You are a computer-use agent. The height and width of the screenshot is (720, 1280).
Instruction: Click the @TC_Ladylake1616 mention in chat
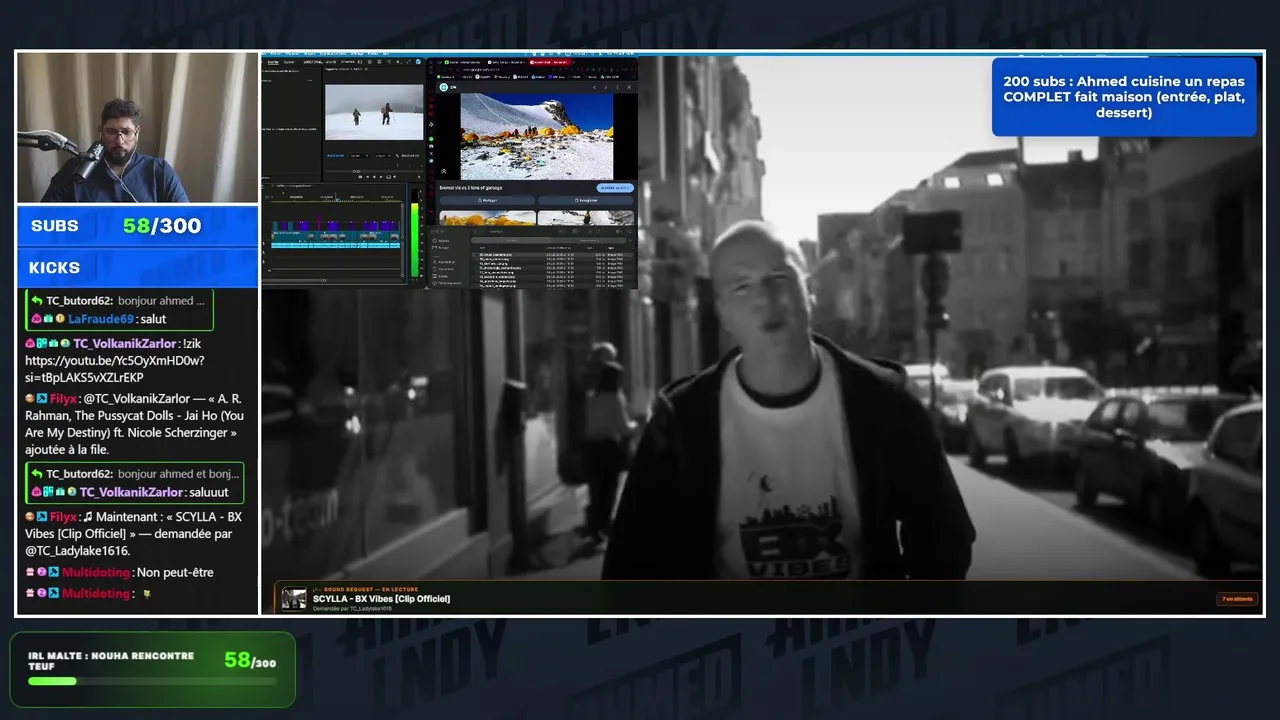tap(77, 551)
